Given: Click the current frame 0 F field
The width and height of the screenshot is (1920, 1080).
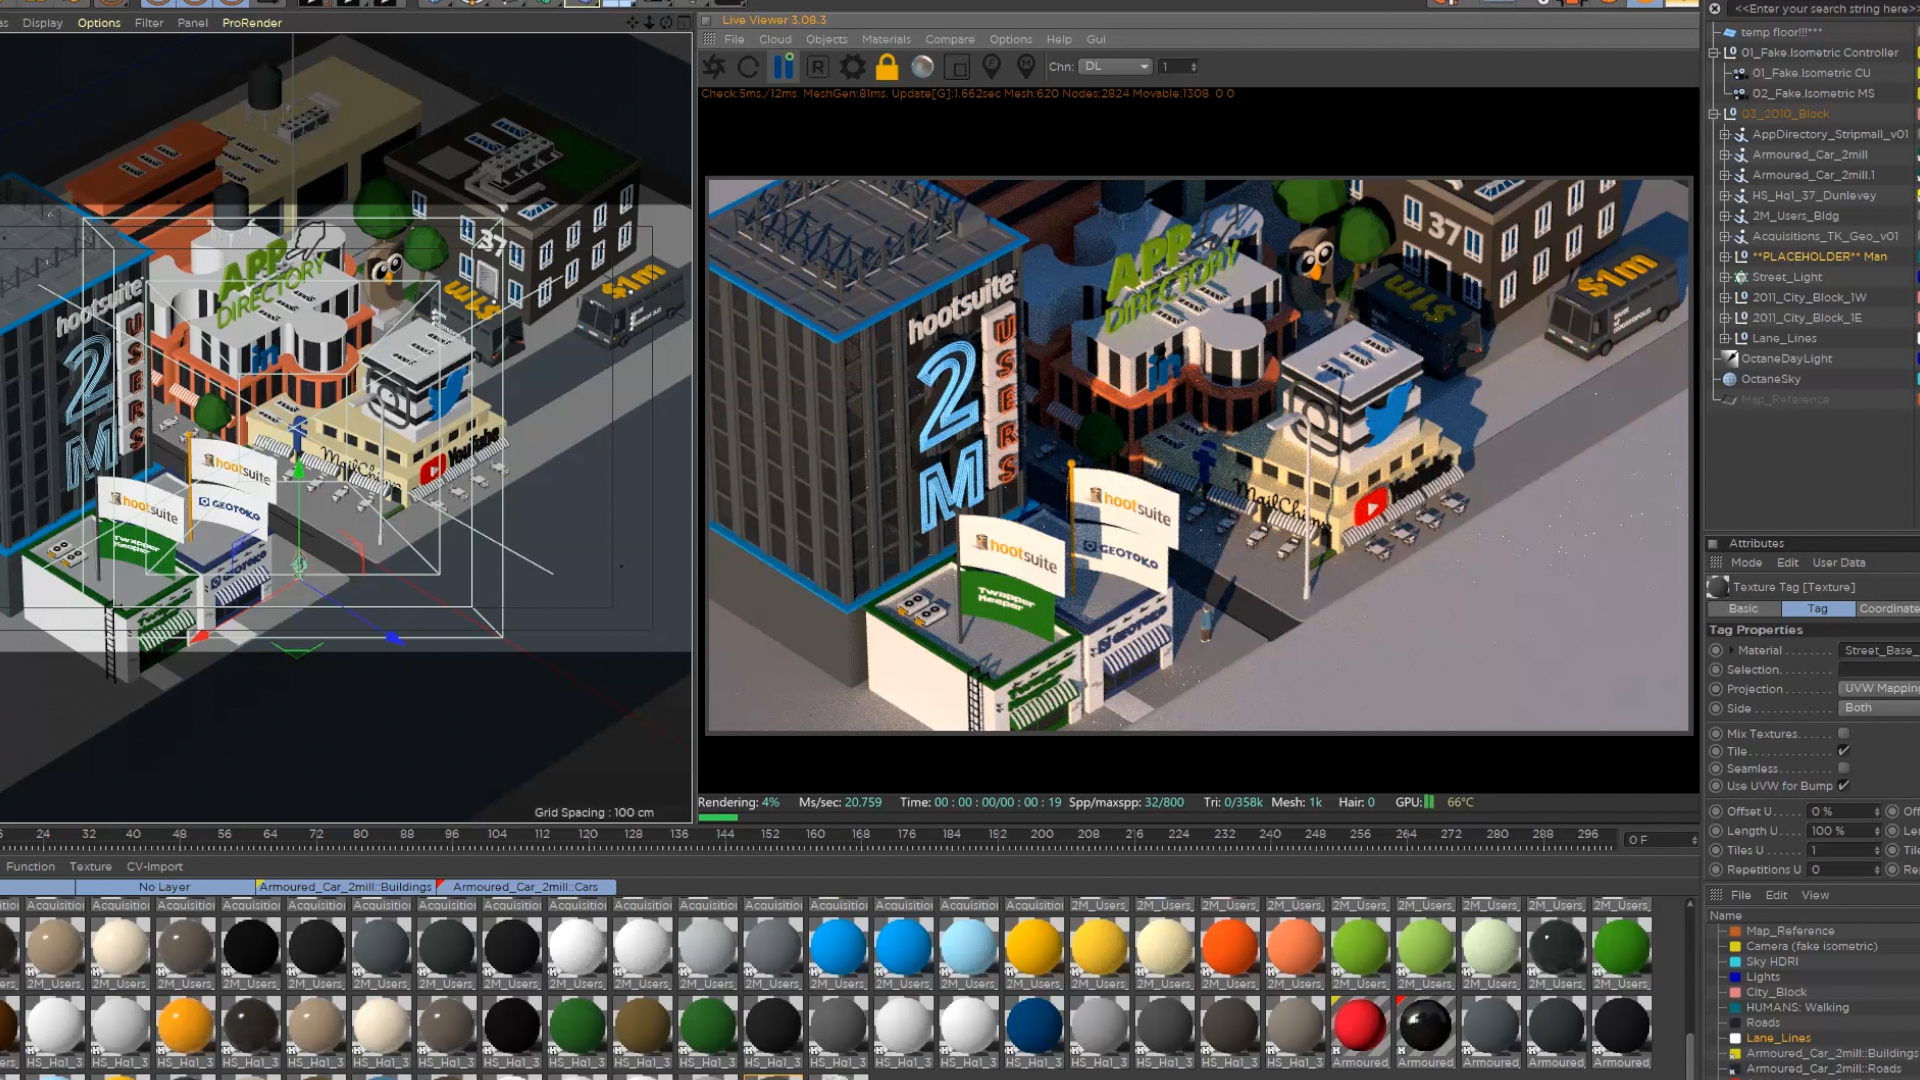Looking at the screenshot, I should click(1660, 840).
